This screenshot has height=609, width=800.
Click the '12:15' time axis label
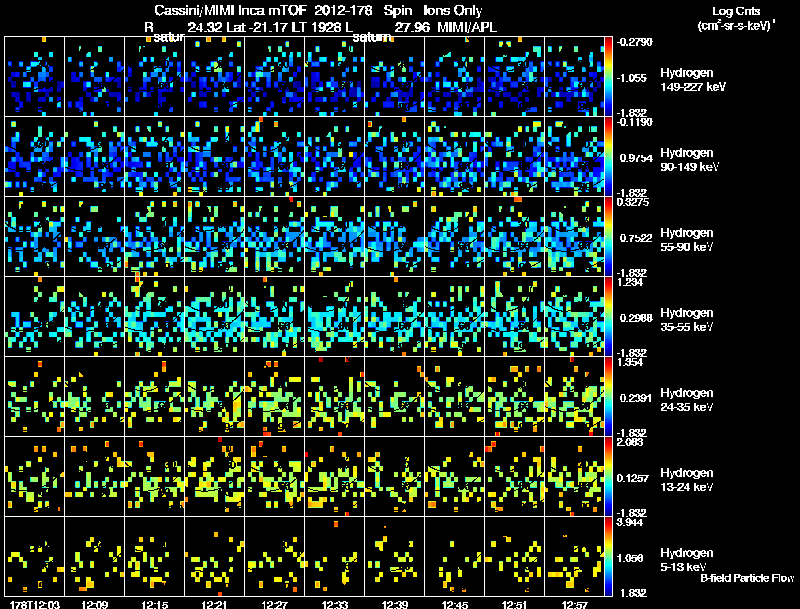[x=155, y=604]
